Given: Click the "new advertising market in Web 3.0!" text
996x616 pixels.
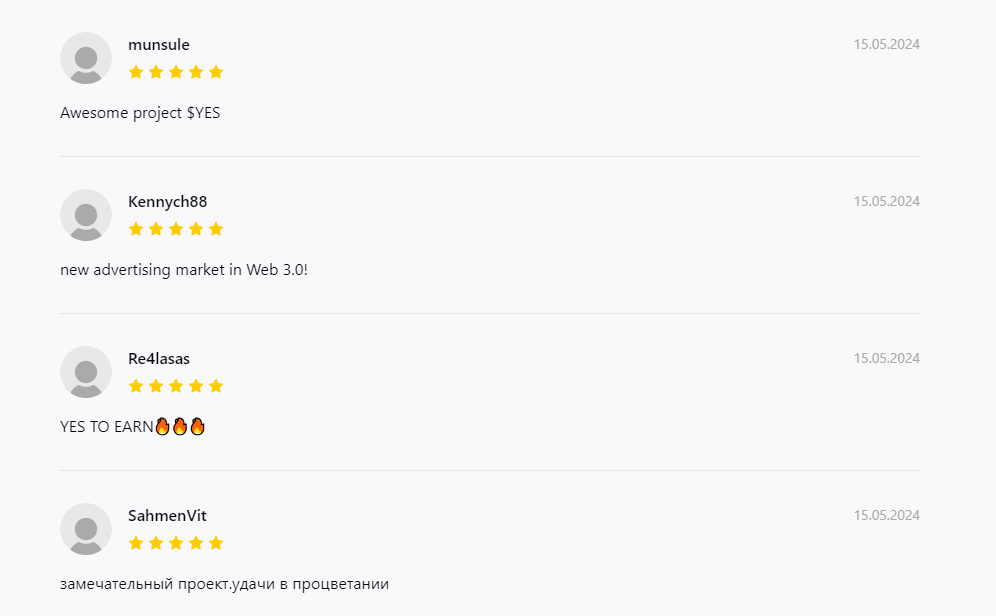Looking at the screenshot, I should (184, 270).
